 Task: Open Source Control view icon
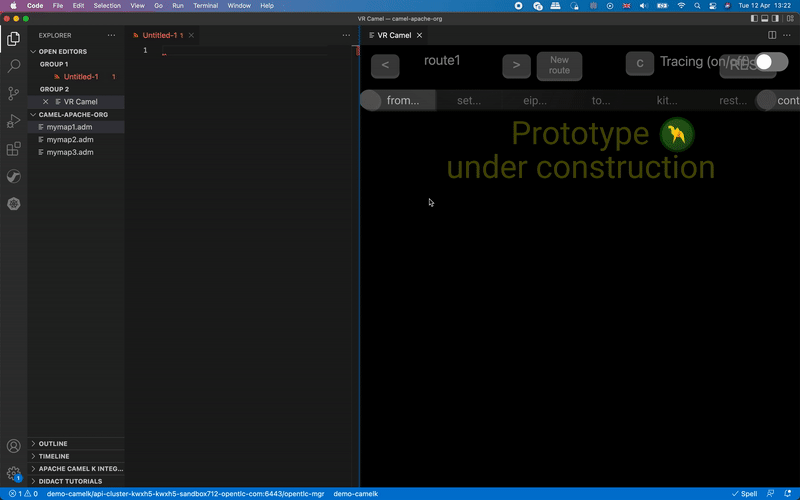click(x=14, y=93)
